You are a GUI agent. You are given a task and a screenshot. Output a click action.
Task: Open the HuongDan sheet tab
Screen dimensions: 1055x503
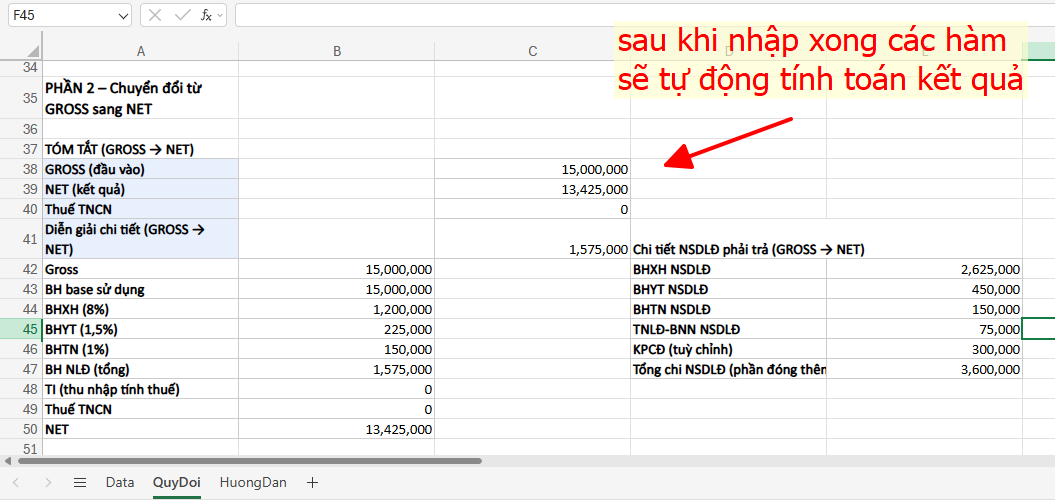(253, 483)
